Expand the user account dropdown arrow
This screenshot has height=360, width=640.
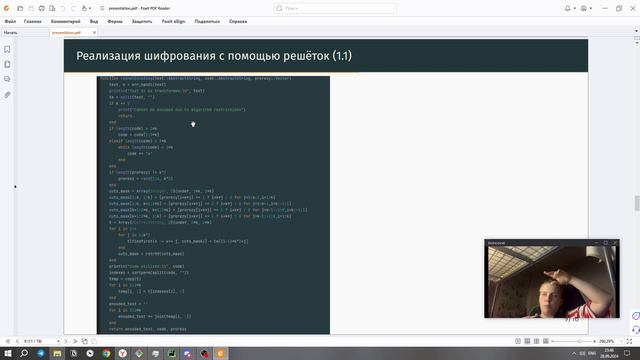click(x=591, y=8)
